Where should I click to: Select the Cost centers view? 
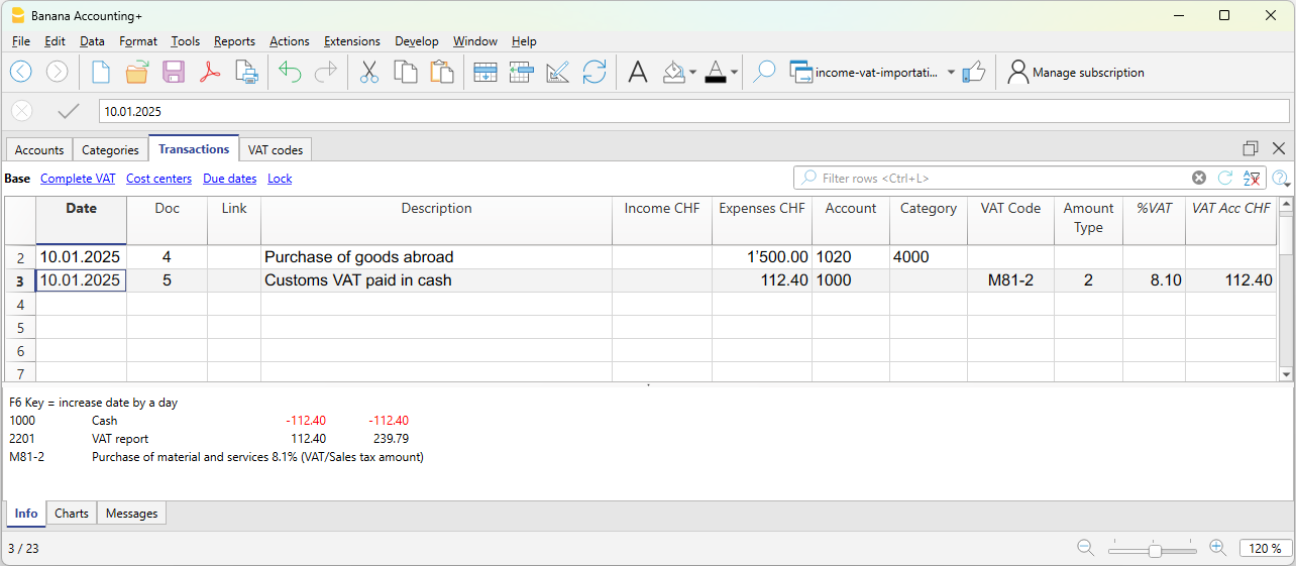[x=159, y=179]
